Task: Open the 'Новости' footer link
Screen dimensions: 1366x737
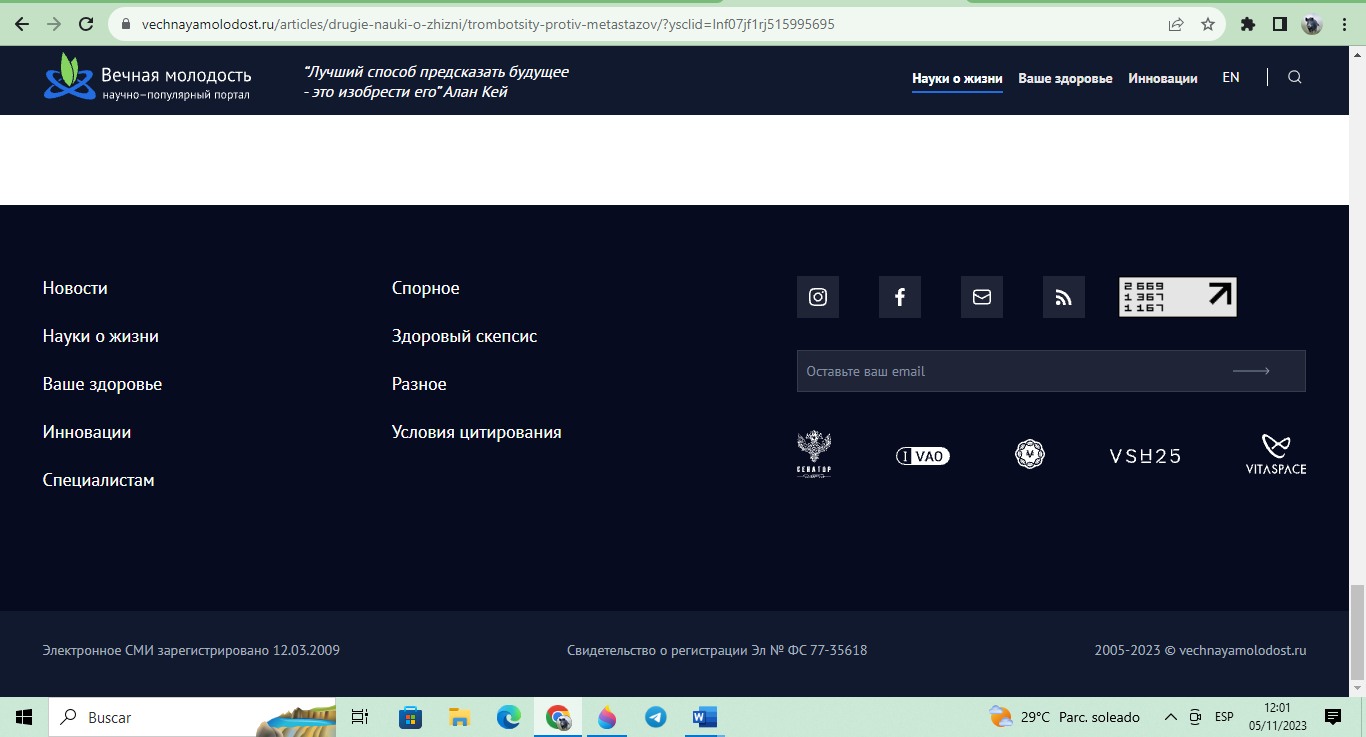Action: (75, 288)
